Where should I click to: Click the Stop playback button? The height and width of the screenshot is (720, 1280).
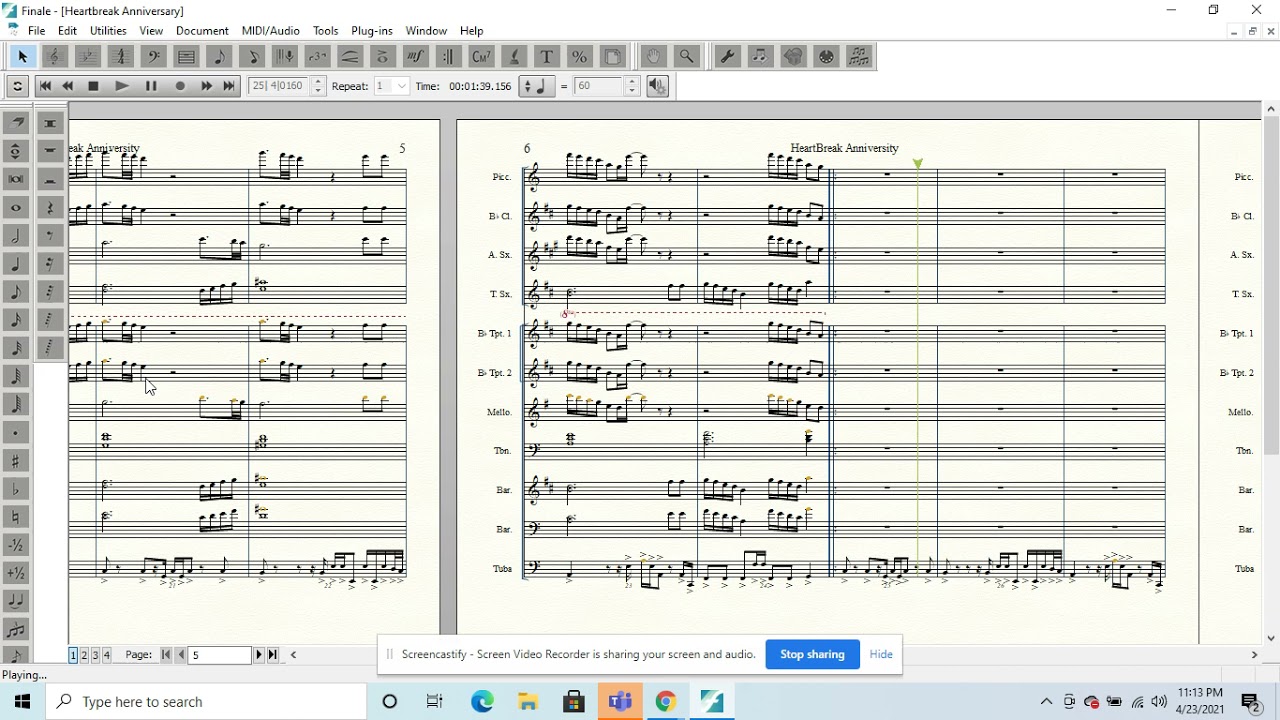93,86
